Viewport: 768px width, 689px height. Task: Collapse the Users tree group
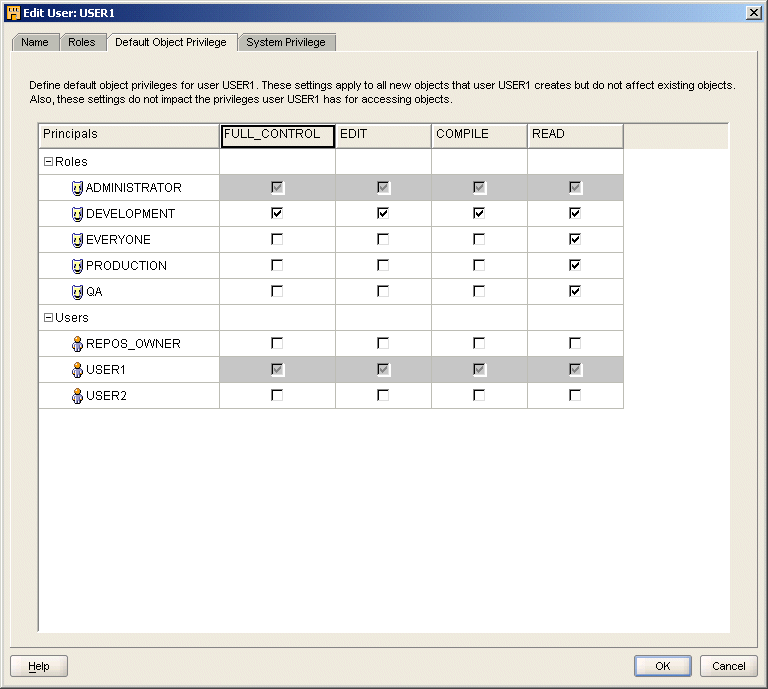pos(48,318)
